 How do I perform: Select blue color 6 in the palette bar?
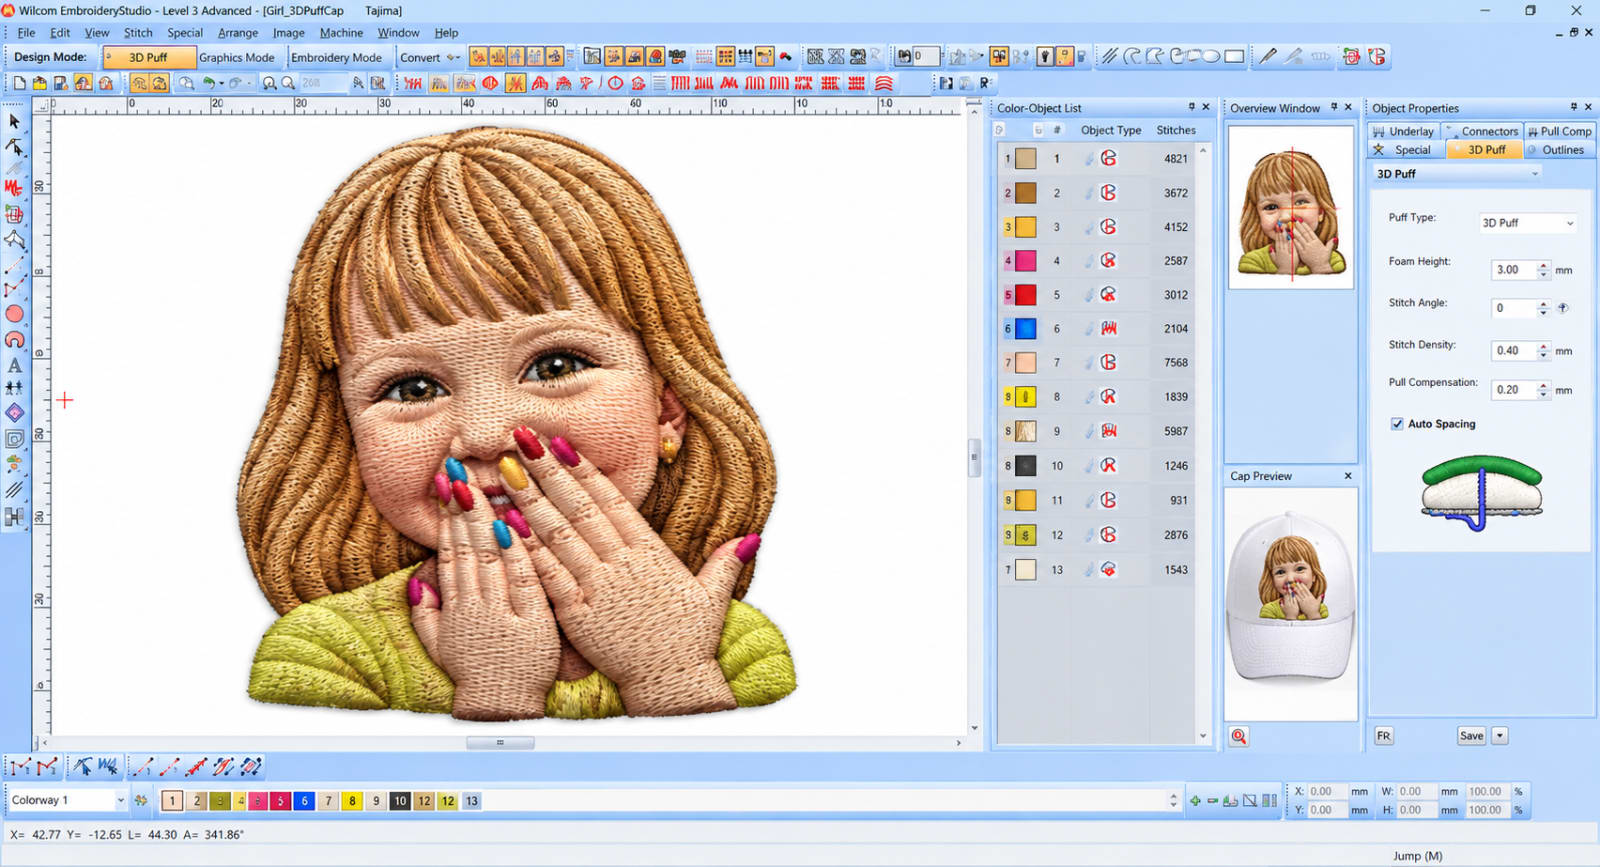[305, 801]
